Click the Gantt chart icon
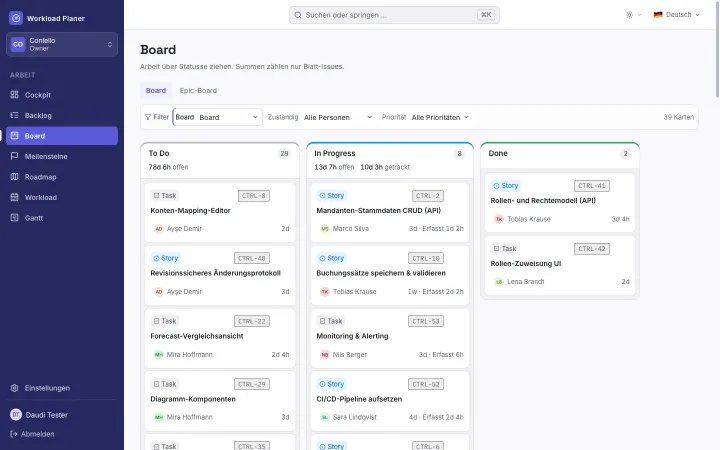This screenshot has width=720, height=450. (15, 218)
